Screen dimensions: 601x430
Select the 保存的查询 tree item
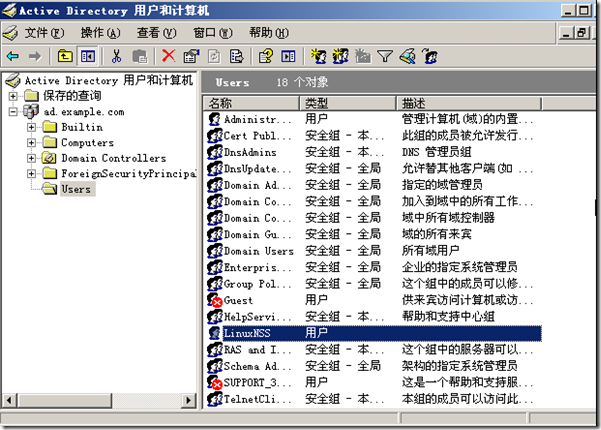pos(72,96)
